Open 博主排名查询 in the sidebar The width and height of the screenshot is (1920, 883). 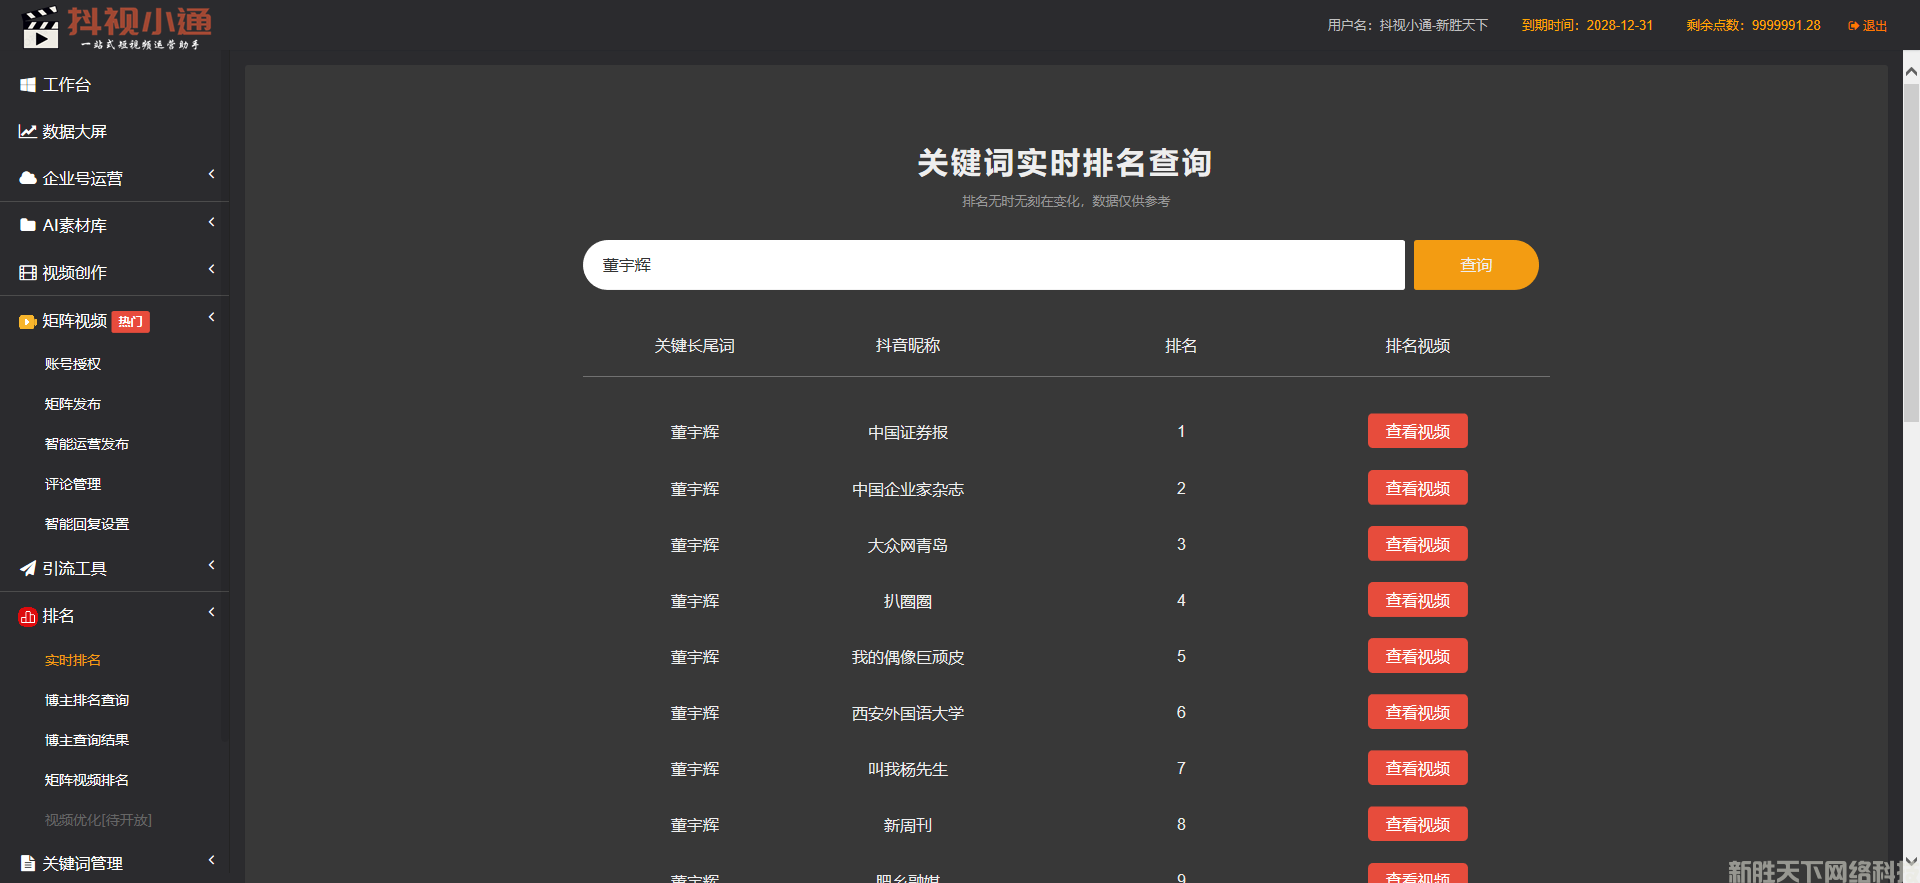[x=87, y=700]
